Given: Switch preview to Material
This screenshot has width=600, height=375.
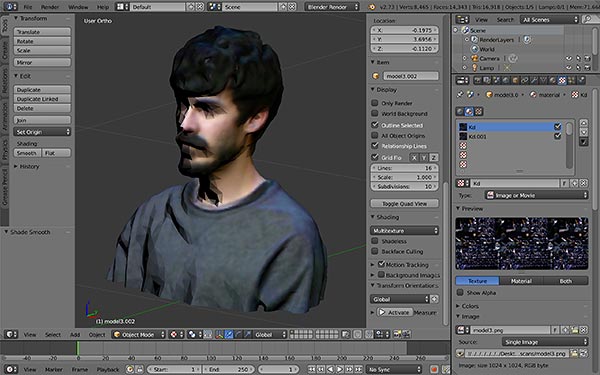Looking at the screenshot, I should click(x=521, y=280).
